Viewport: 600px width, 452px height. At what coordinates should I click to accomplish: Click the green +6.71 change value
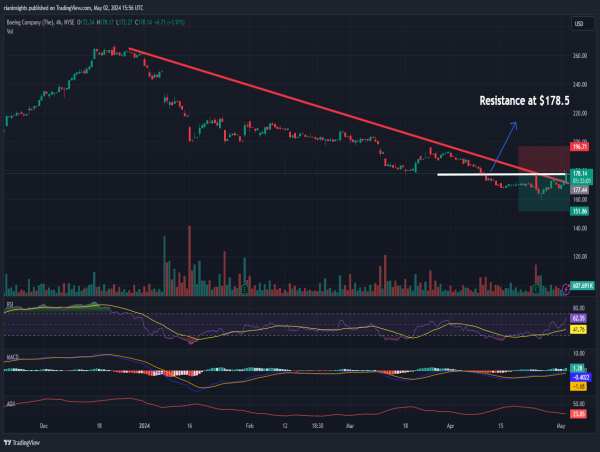[x=160, y=23]
